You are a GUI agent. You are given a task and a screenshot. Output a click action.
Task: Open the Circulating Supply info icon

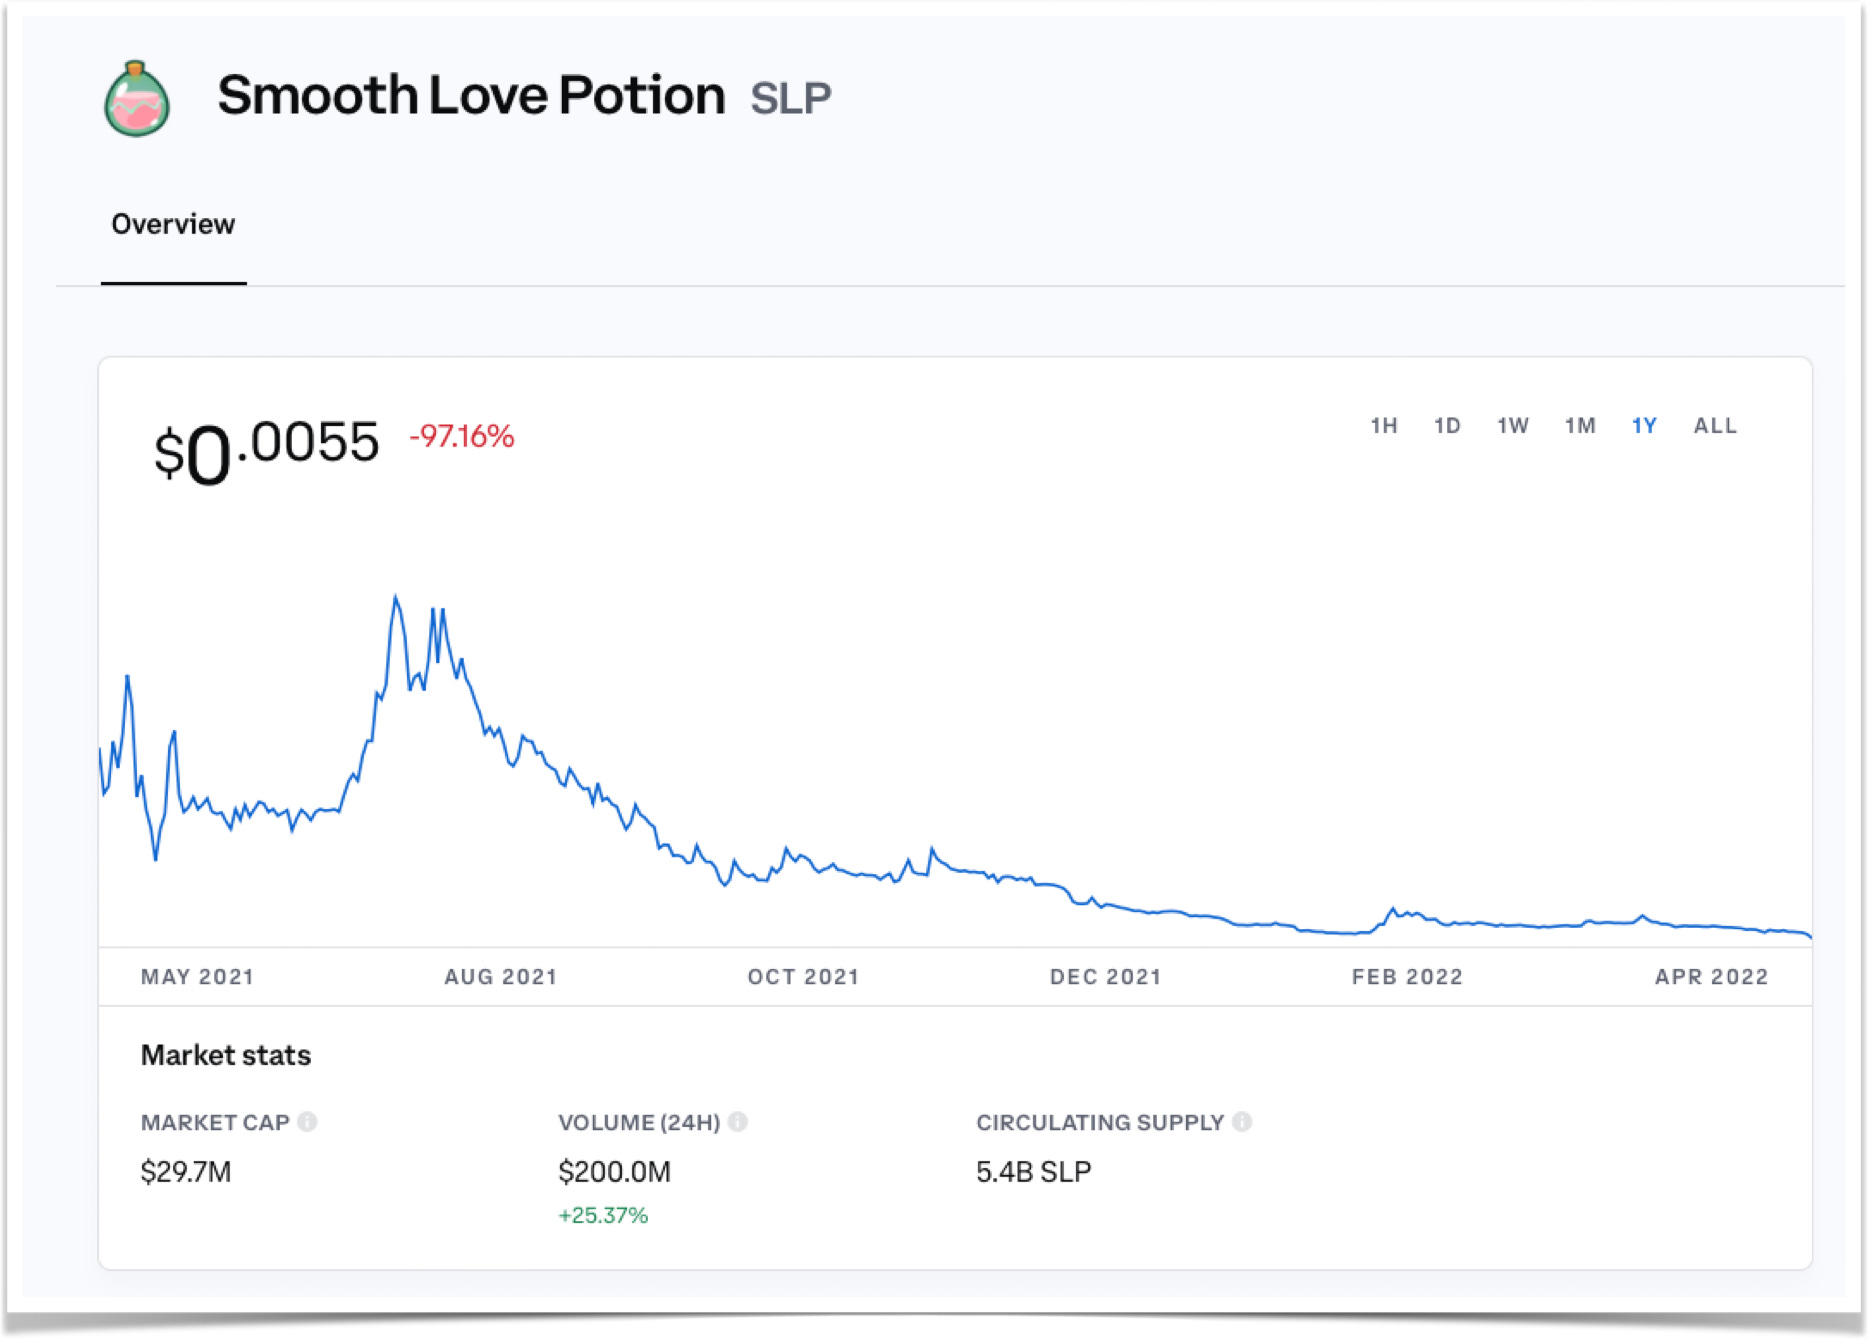(1242, 1122)
